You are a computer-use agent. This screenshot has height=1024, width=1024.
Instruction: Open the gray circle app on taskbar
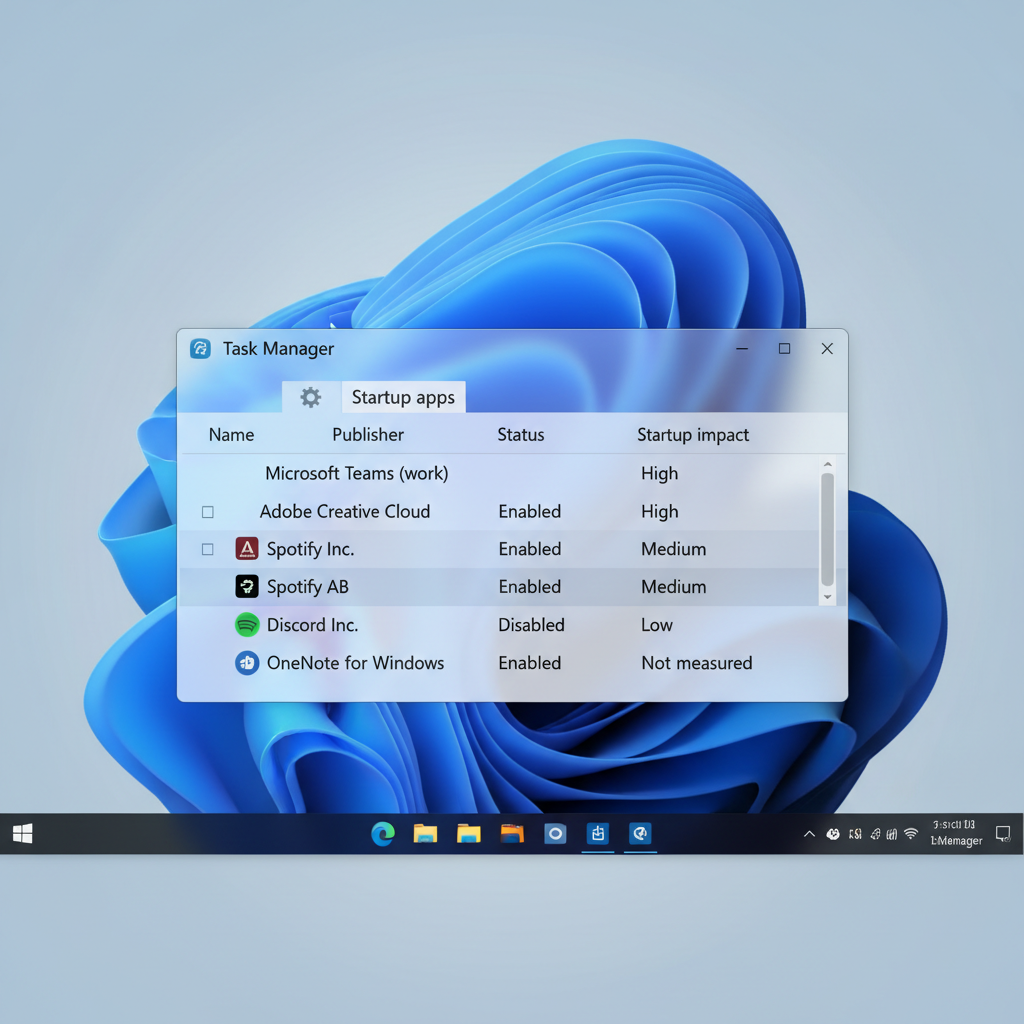[555, 834]
